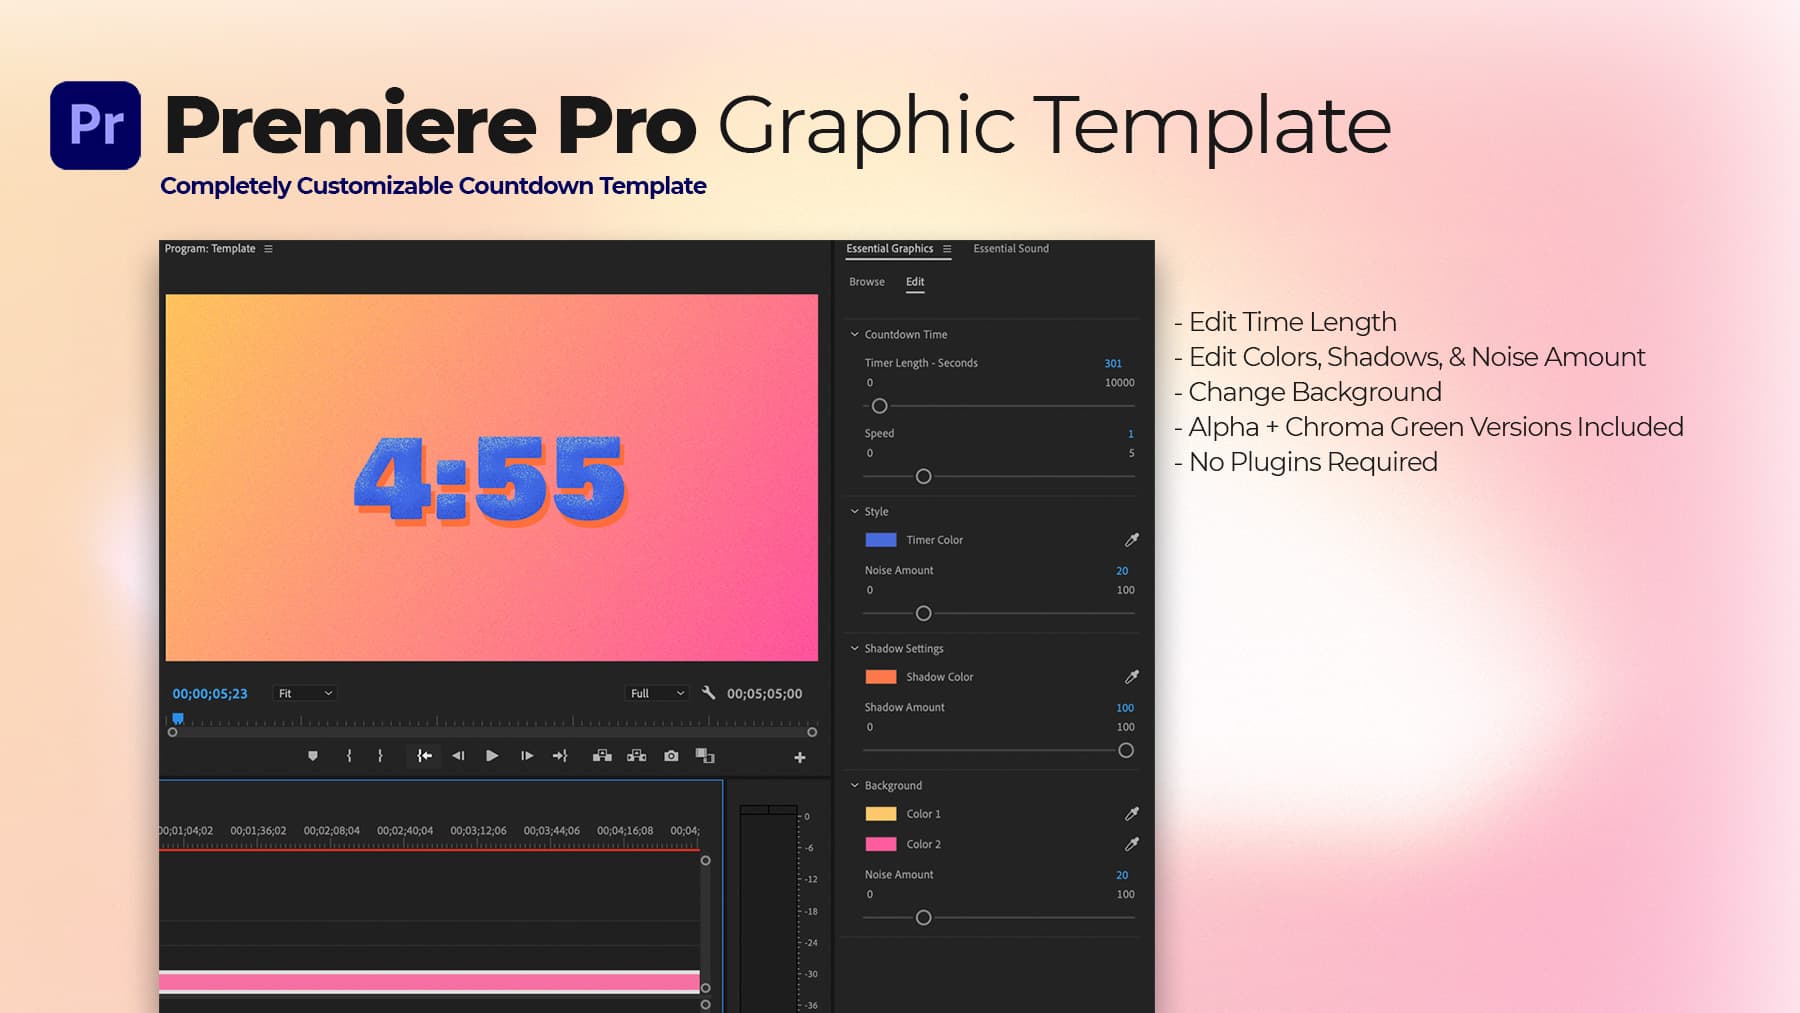Screen dimensions: 1800x1013
Task: Click the Speed slider handle
Action: pyautogui.click(x=924, y=477)
